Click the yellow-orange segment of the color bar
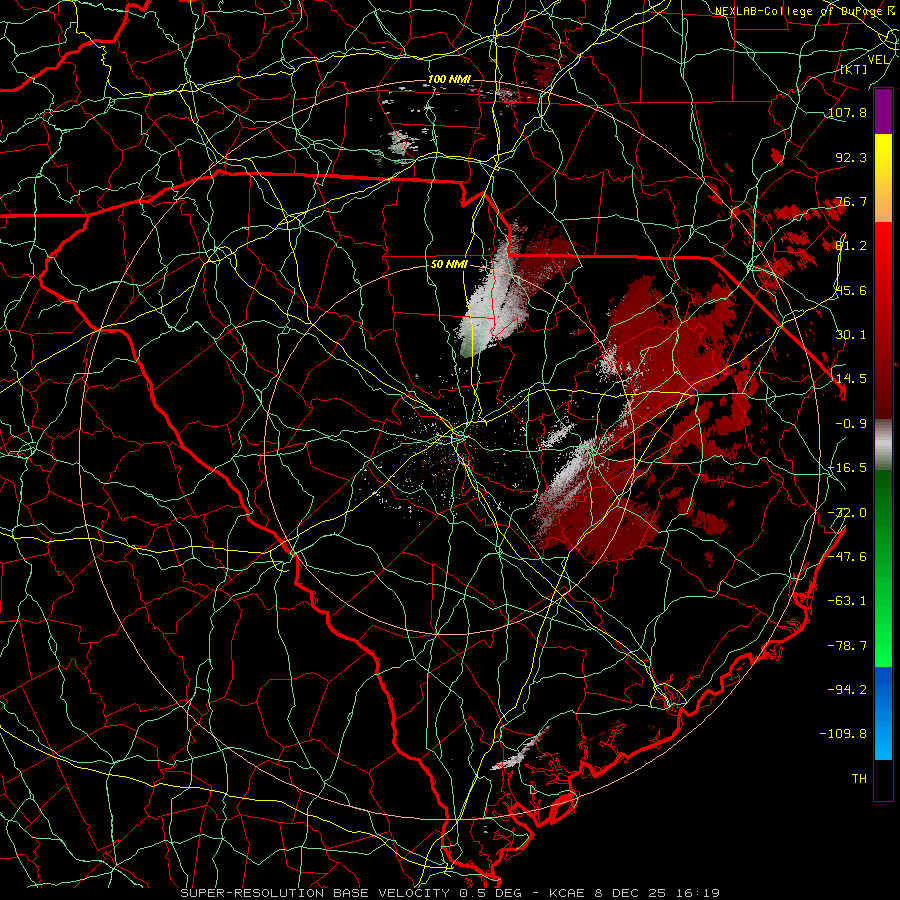This screenshot has height=900, width=900. pyautogui.click(x=883, y=178)
